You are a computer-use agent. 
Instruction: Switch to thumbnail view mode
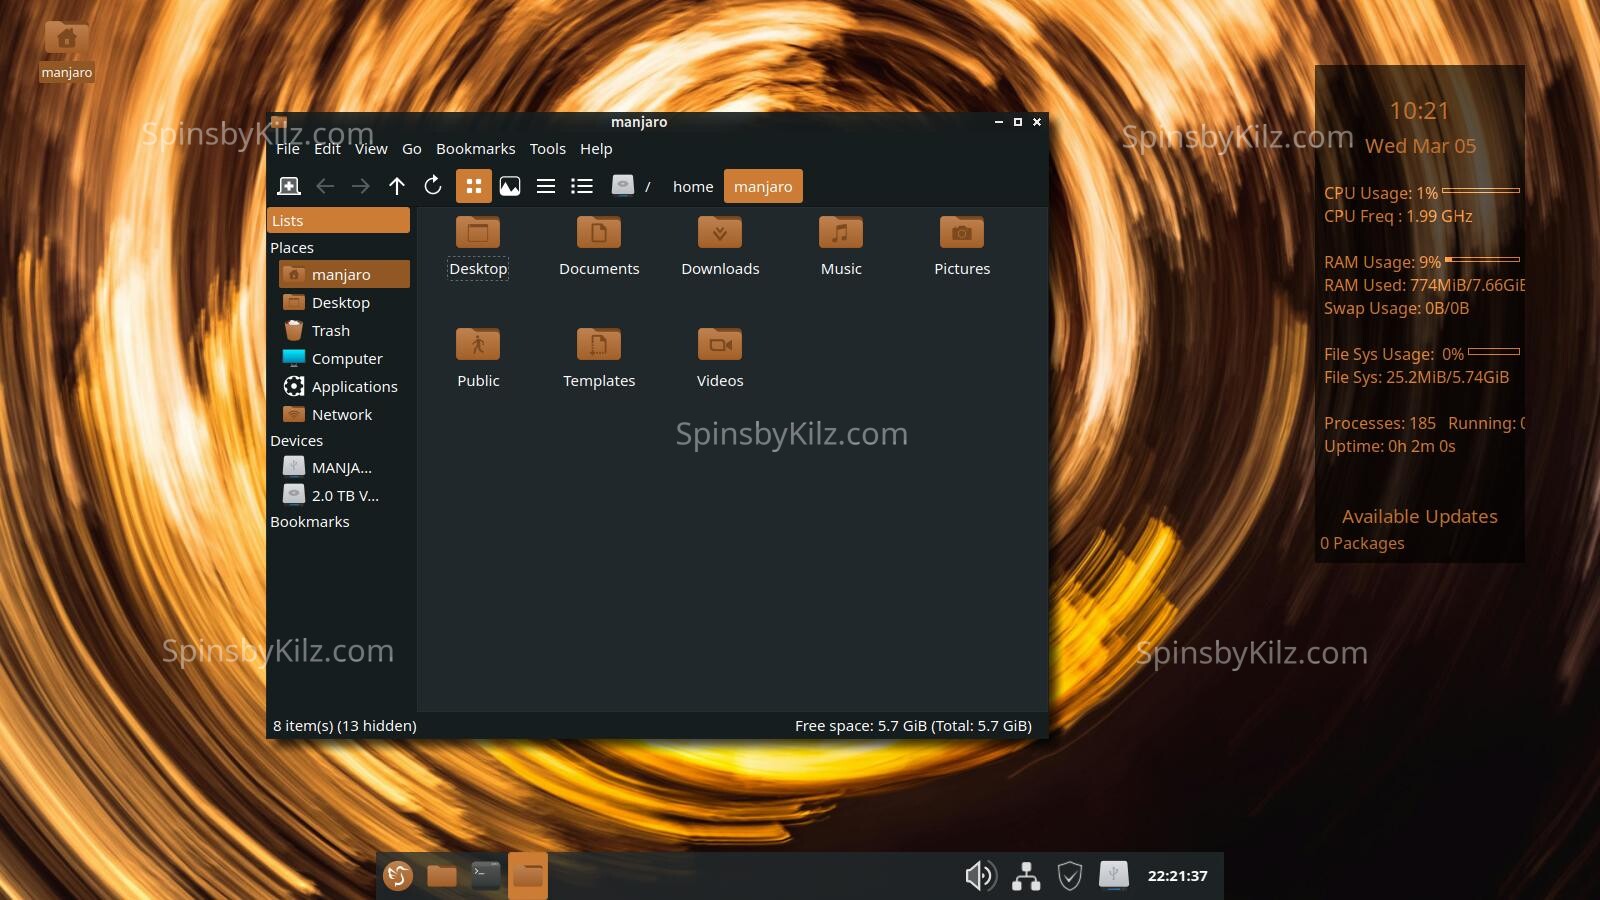[510, 186]
